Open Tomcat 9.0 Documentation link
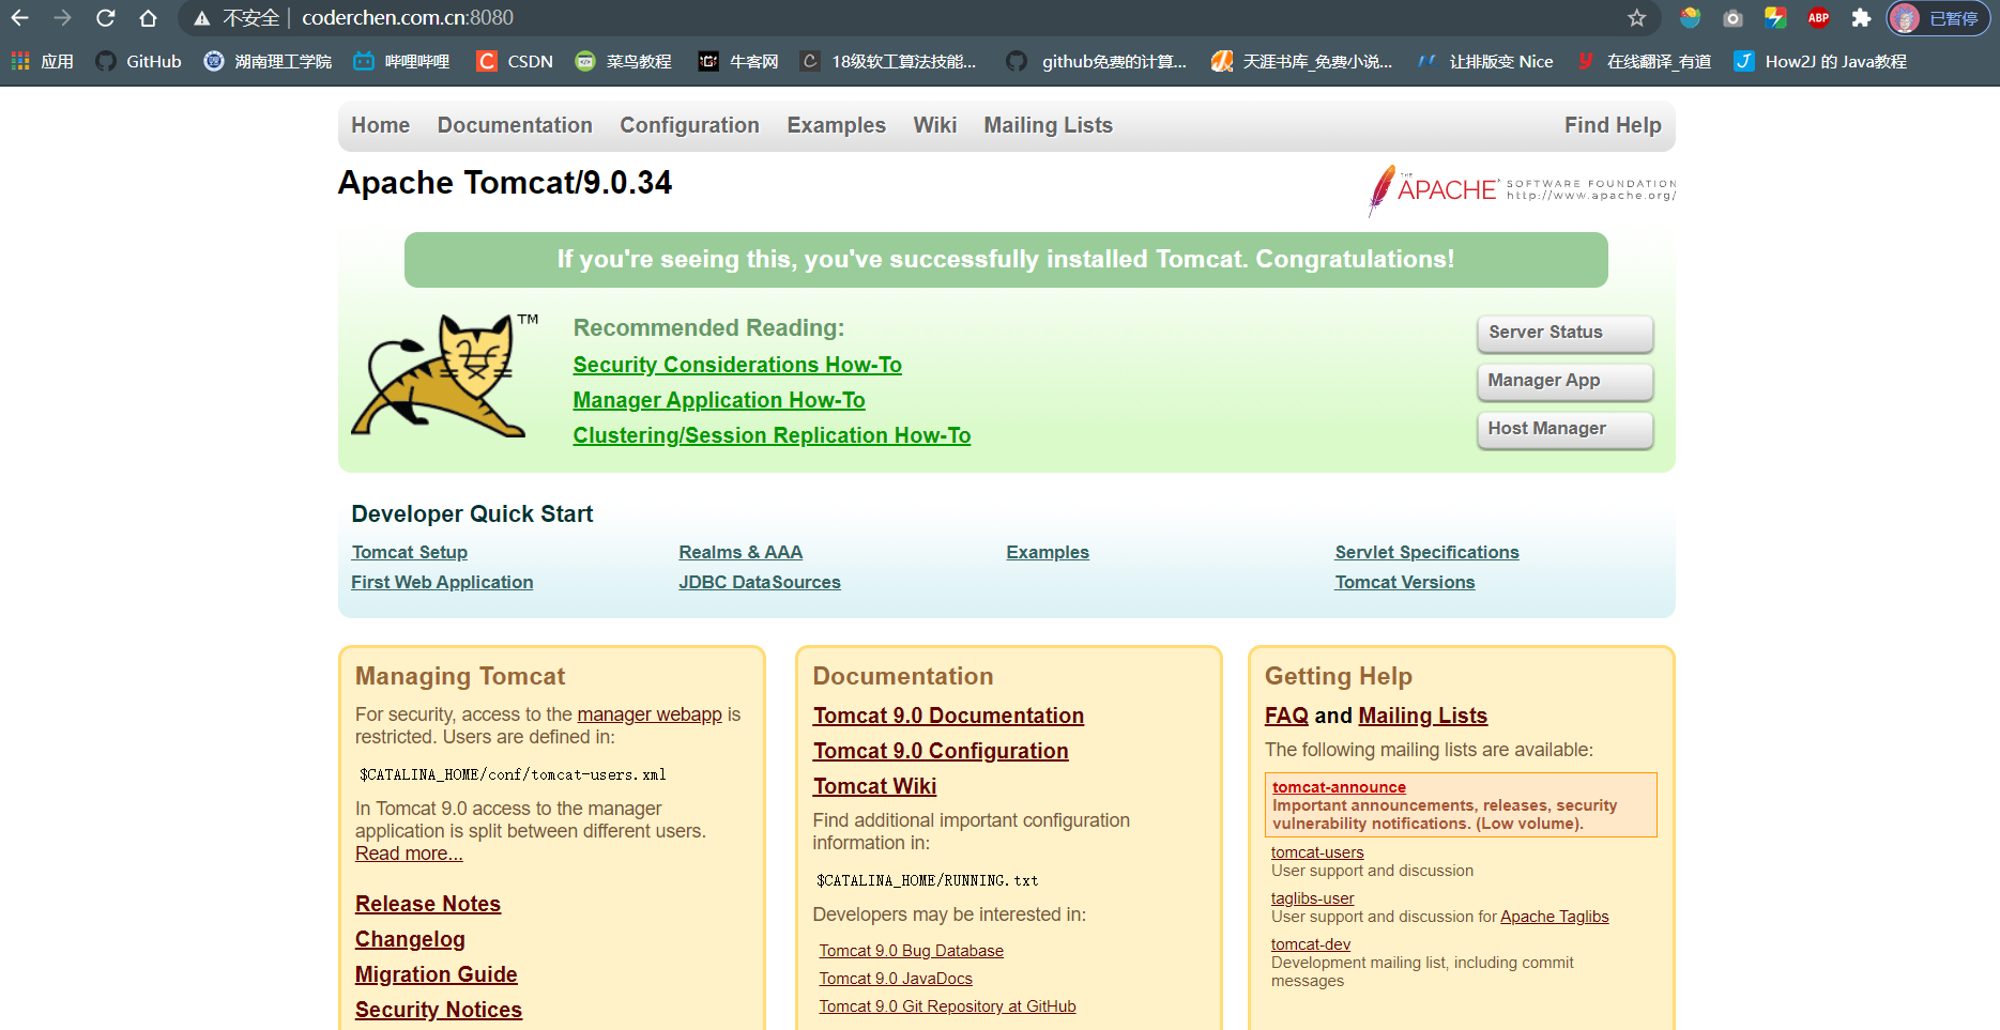The width and height of the screenshot is (2000, 1030). (x=948, y=716)
